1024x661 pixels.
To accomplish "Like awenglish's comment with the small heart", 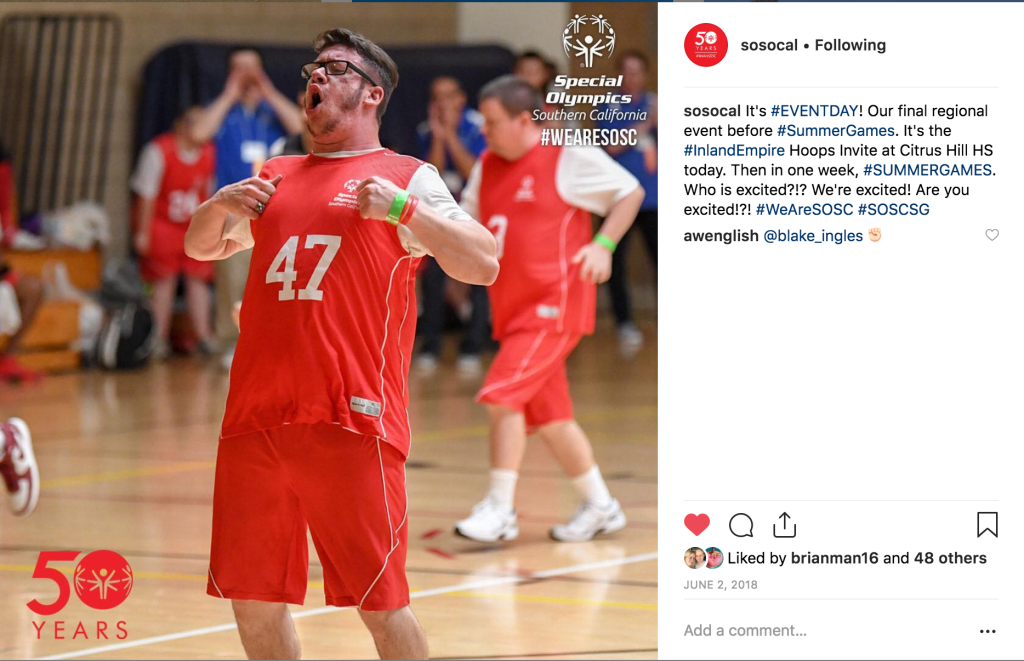I will point(992,235).
